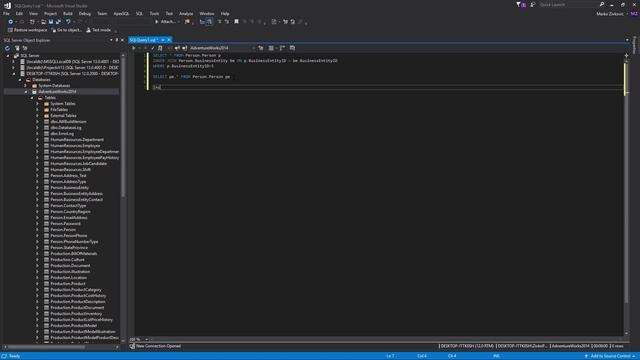This screenshot has height=360, width=640.
Task: Expand the HumanResources.Department table
Action: [x=38, y=140]
